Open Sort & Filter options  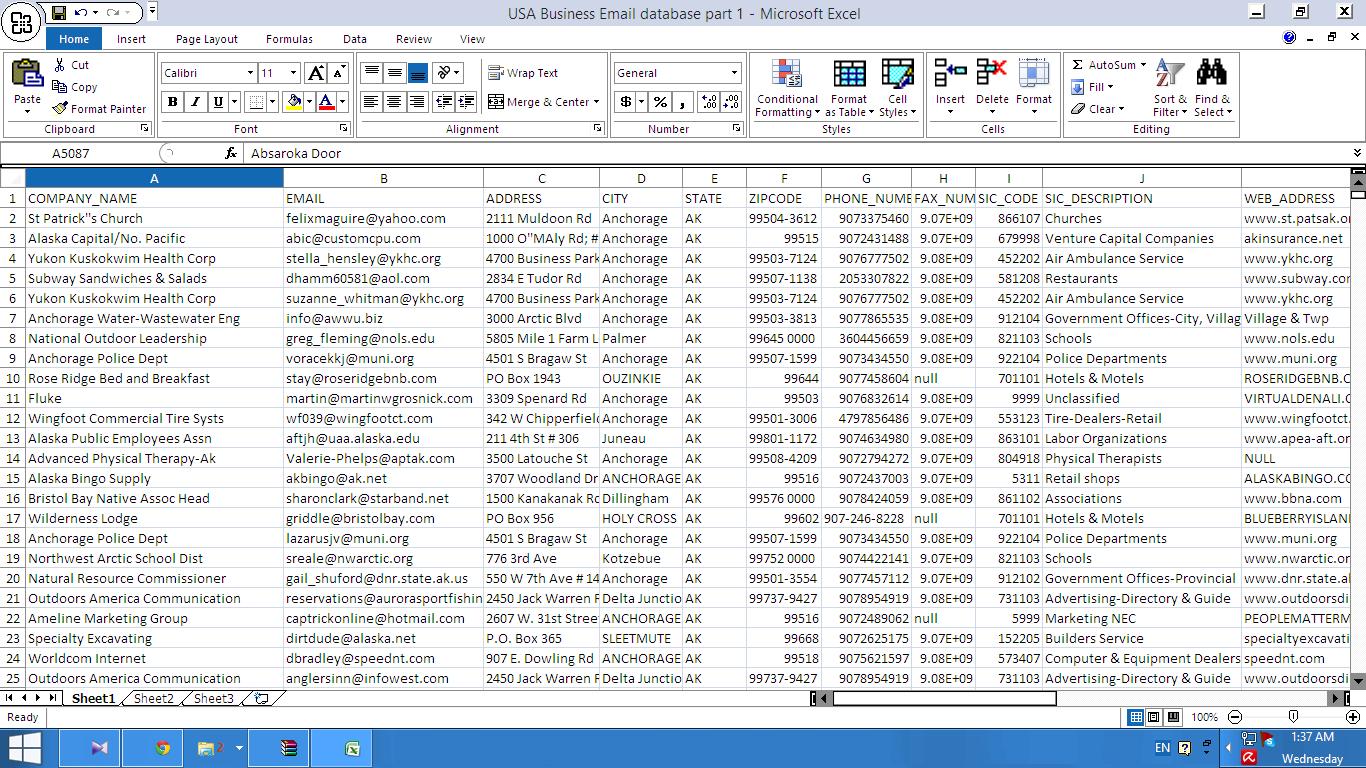point(1169,88)
